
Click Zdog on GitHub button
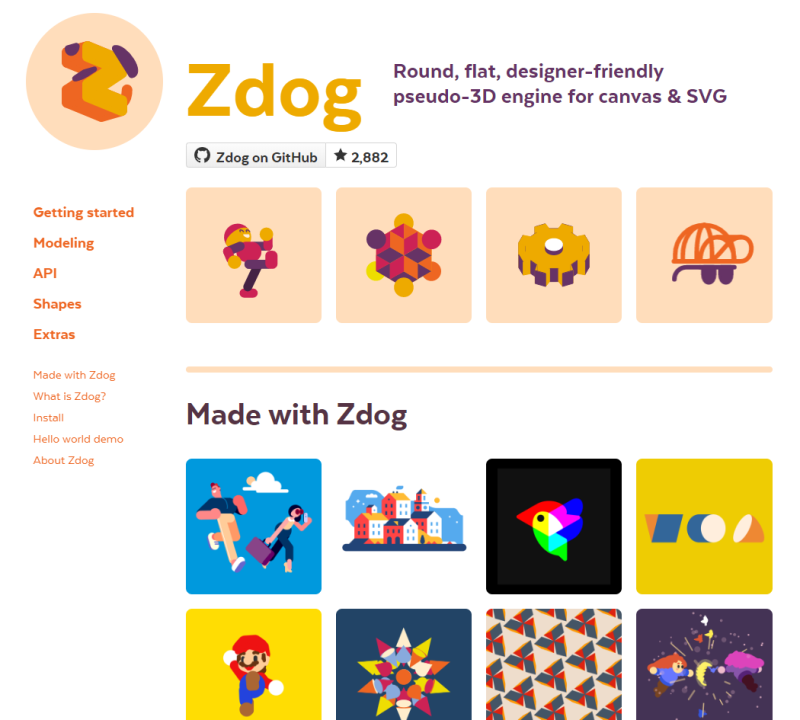(256, 156)
